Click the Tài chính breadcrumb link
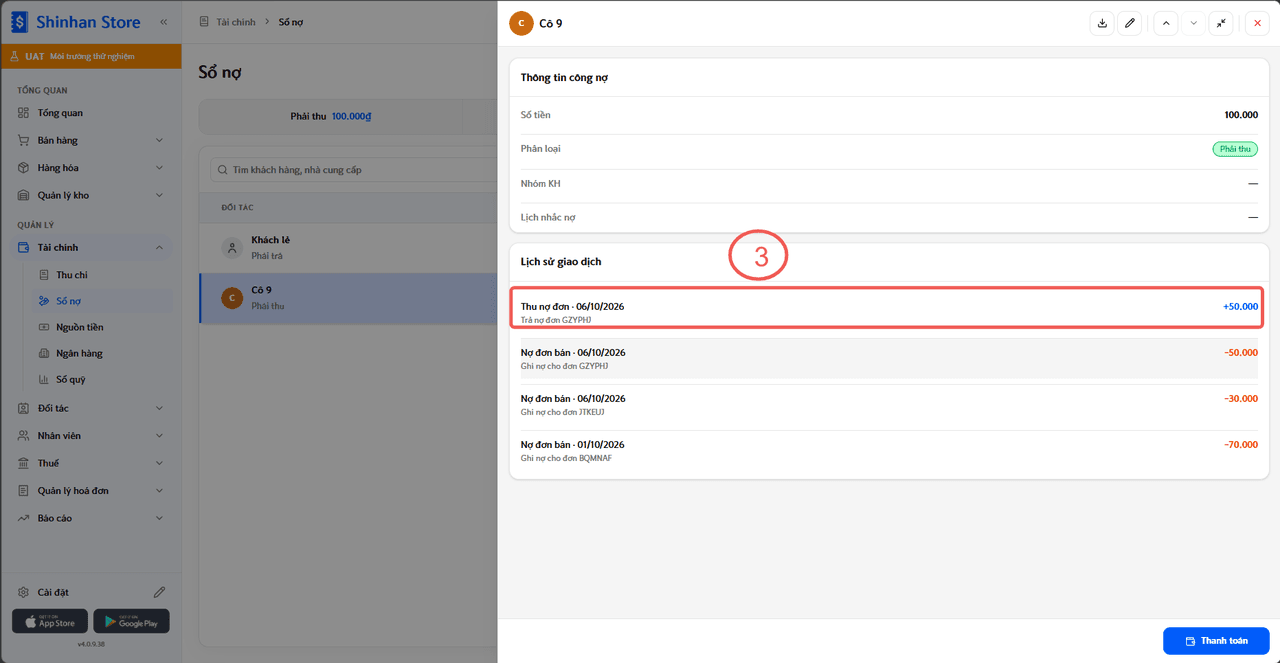 236,22
